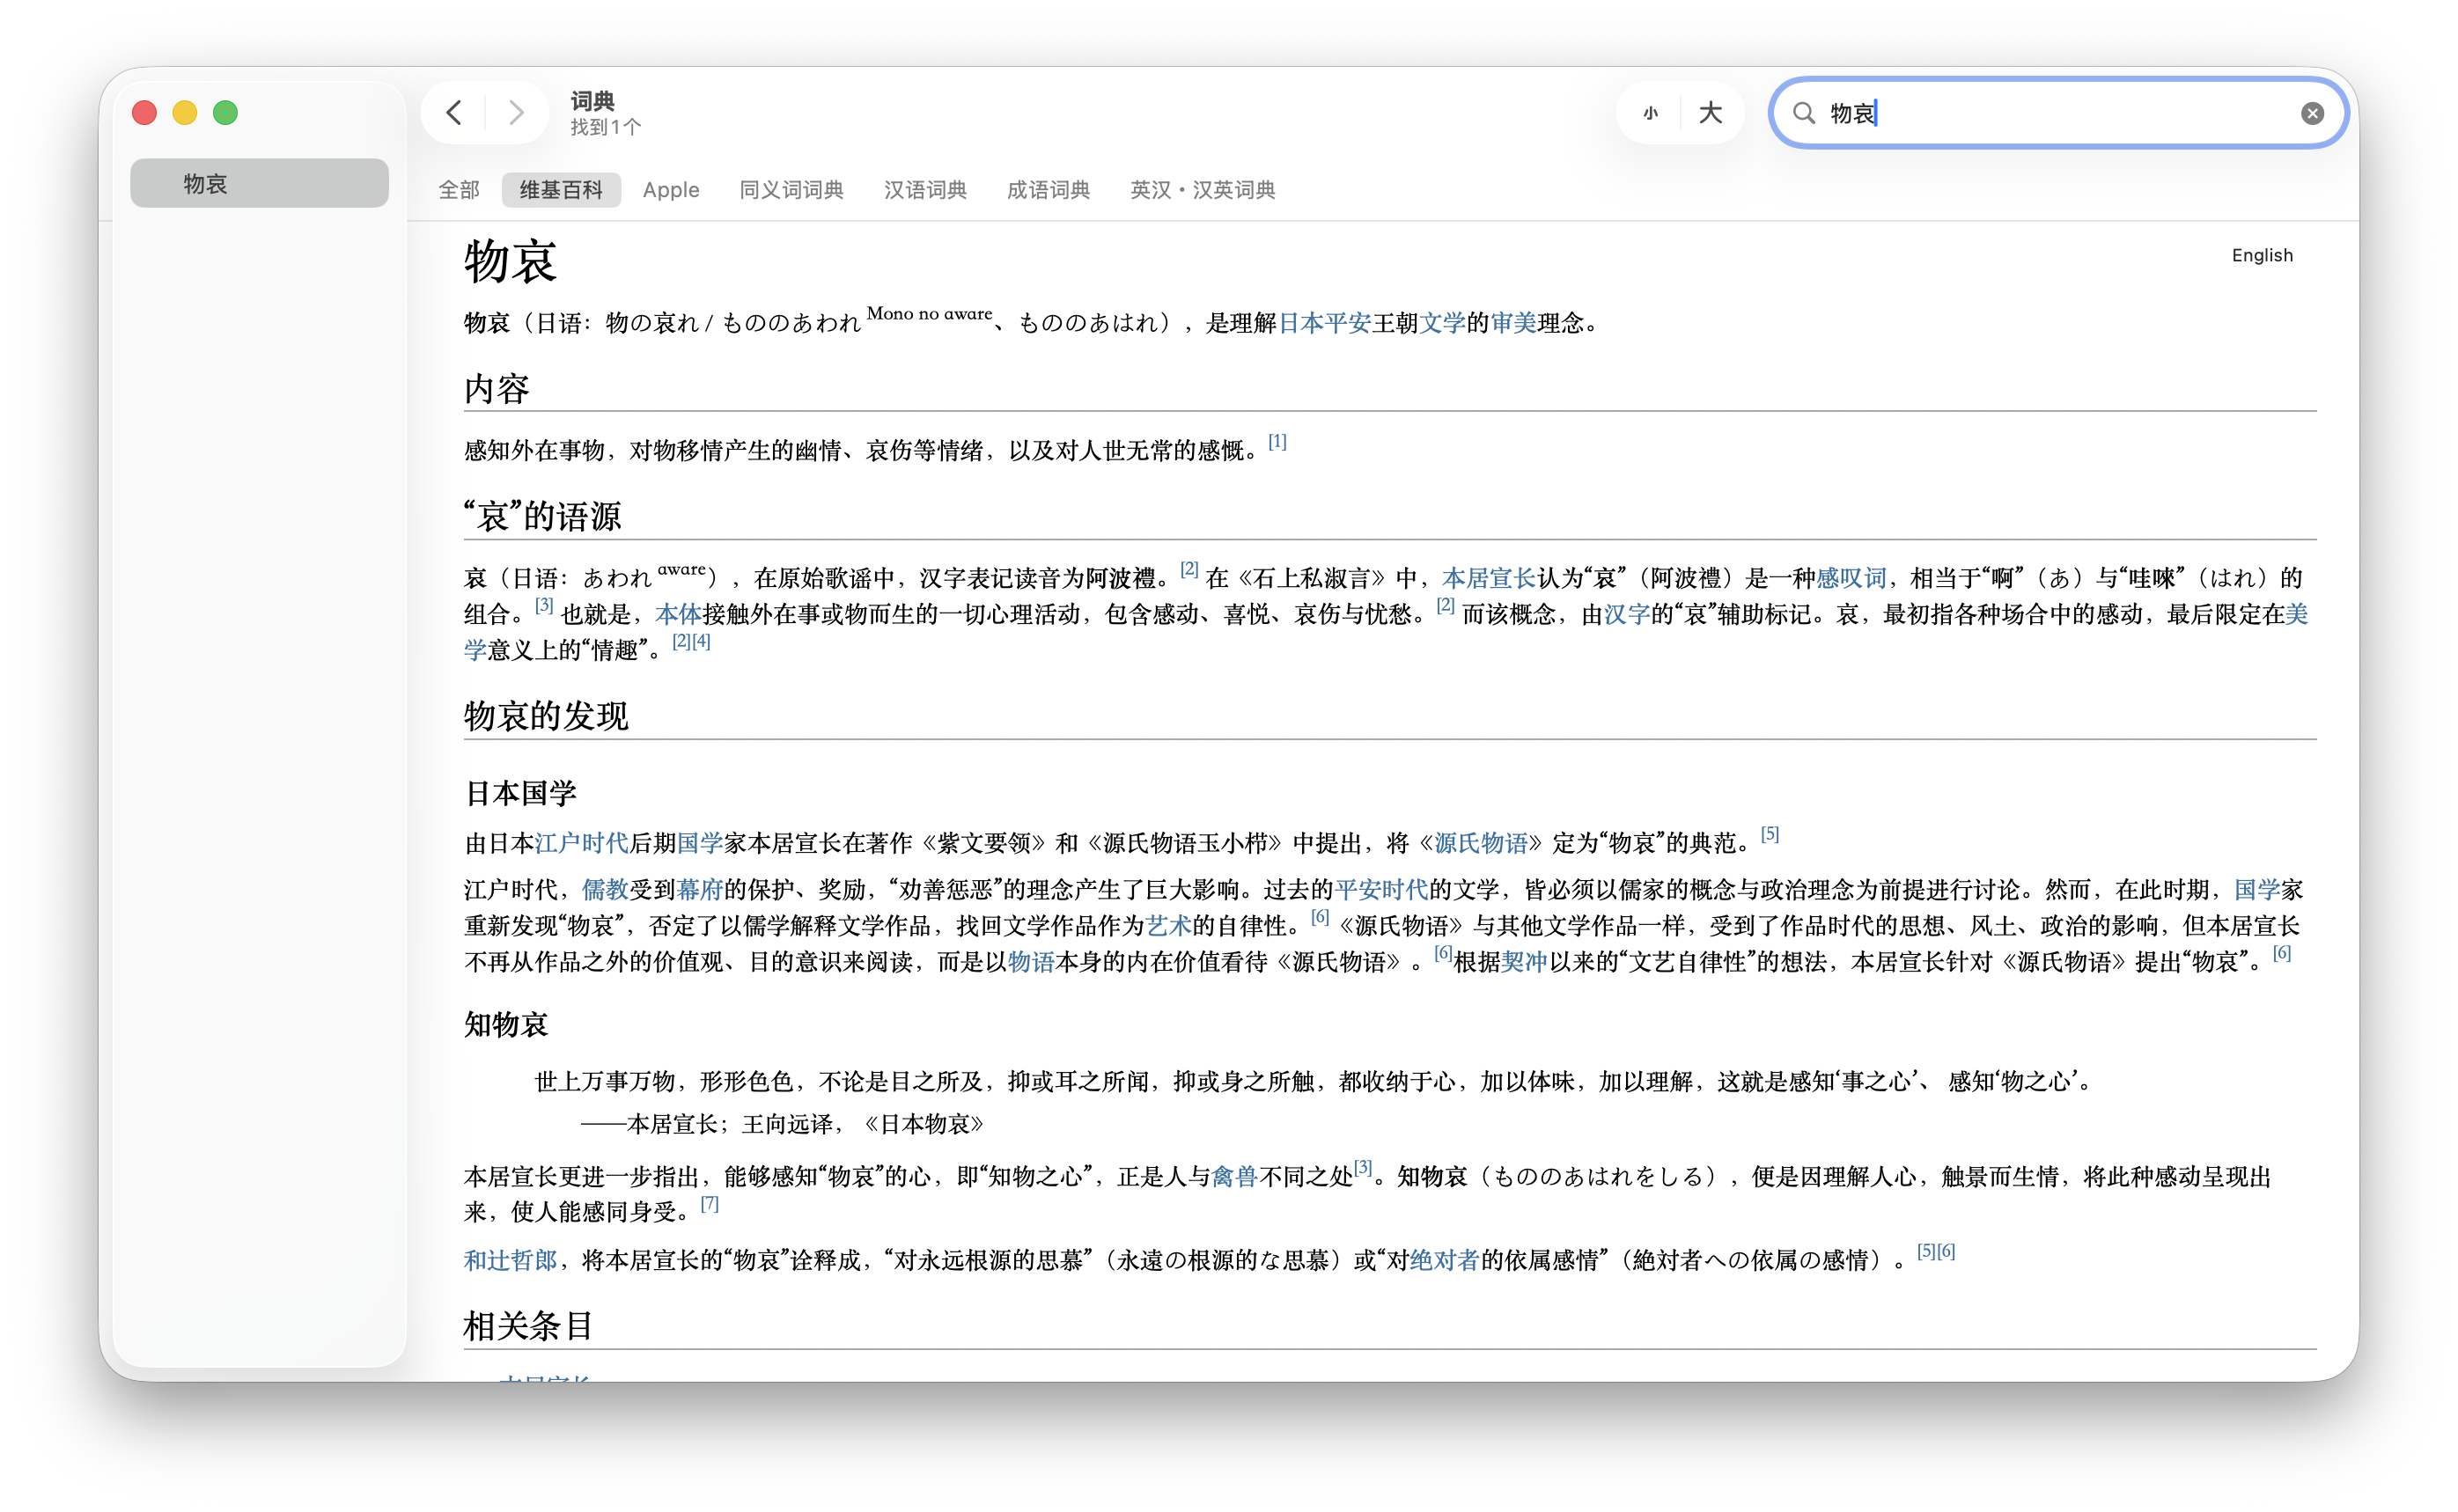Go back with the left chevron
The width and height of the screenshot is (2458, 1512).
pyautogui.click(x=454, y=112)
